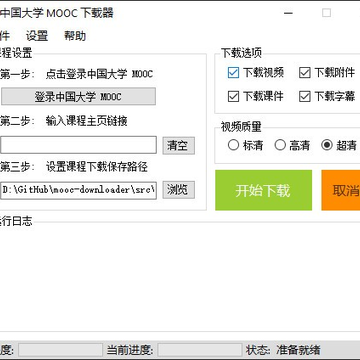The image size is (360, 360).
Task: Click the 当前进度 progress bar
Action: [x=200, y=350]
